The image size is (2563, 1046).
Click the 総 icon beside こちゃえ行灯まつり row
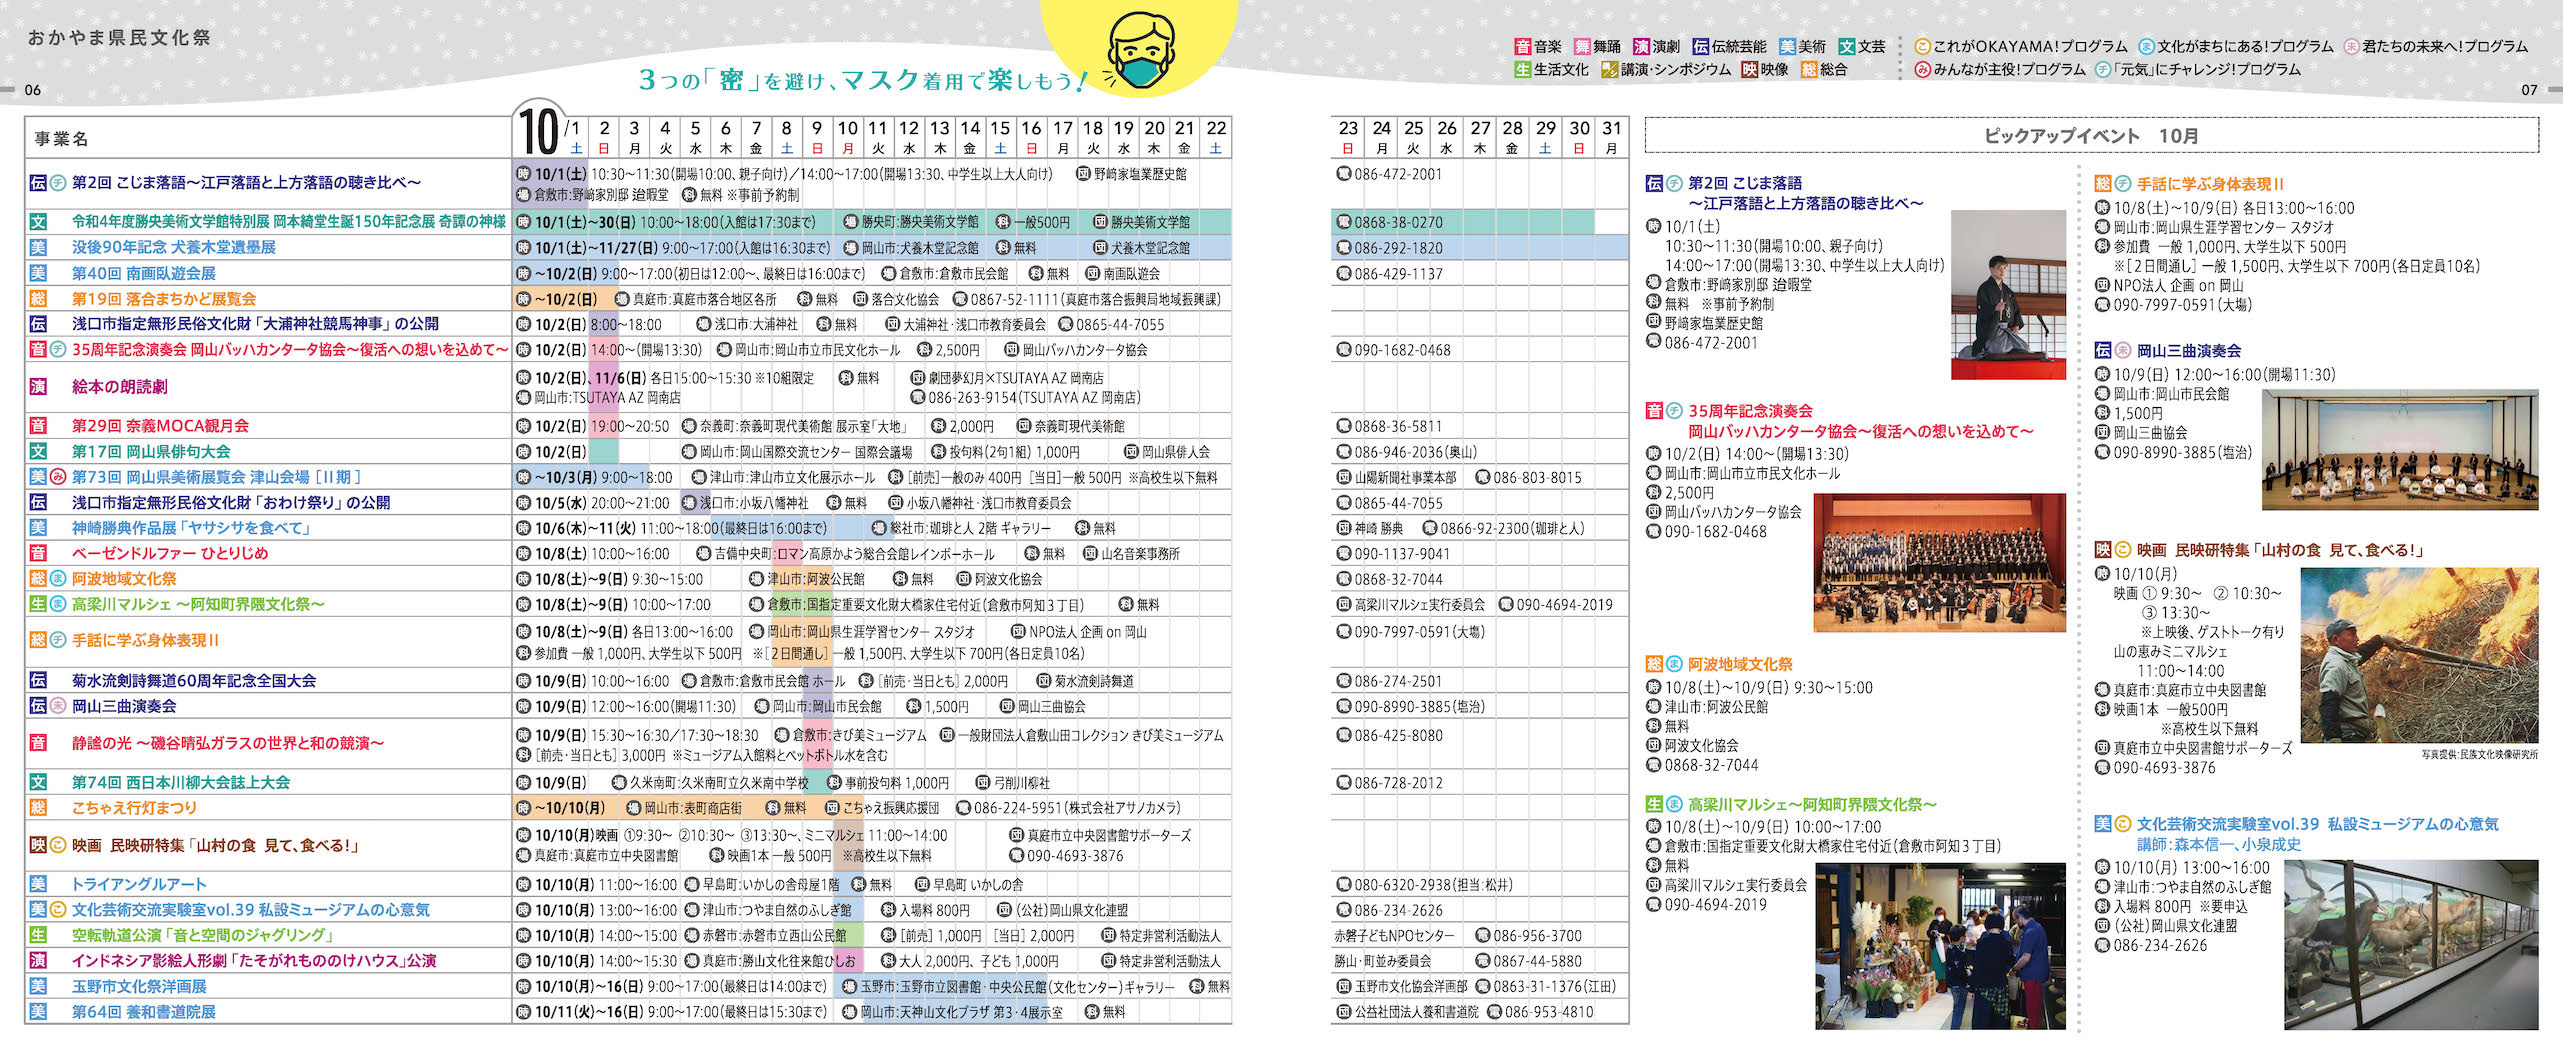(38, 807)
